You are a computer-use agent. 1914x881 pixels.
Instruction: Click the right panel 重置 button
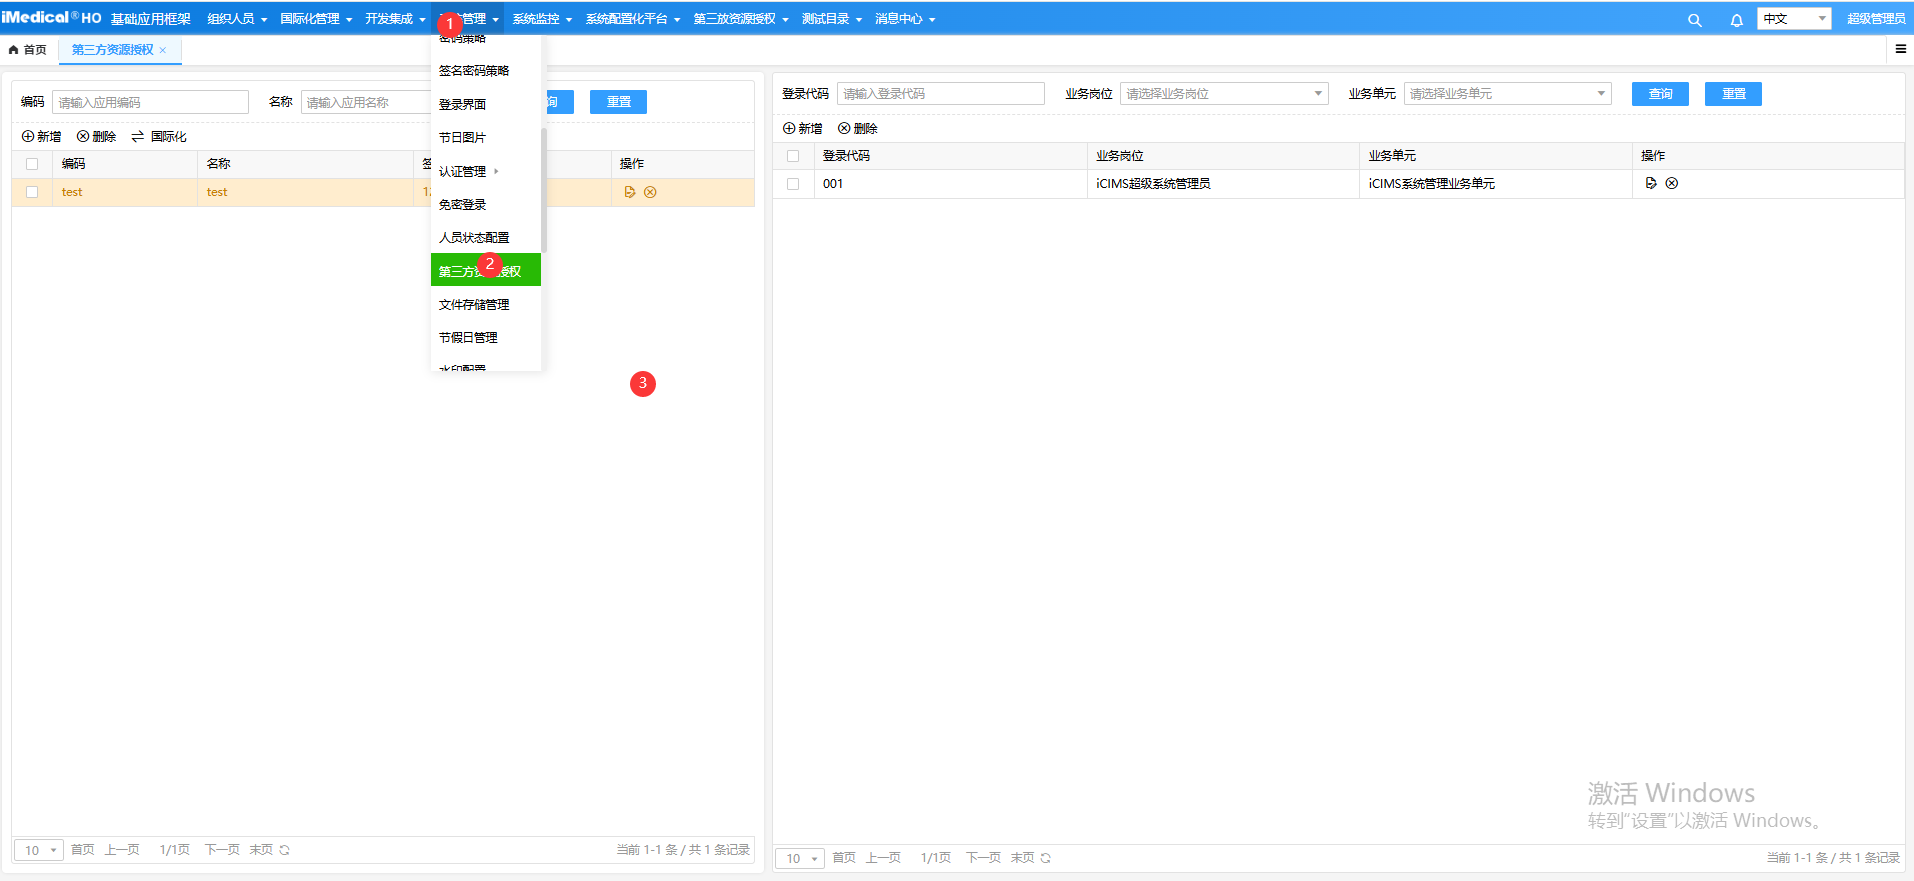click(x=1733, y=94)
